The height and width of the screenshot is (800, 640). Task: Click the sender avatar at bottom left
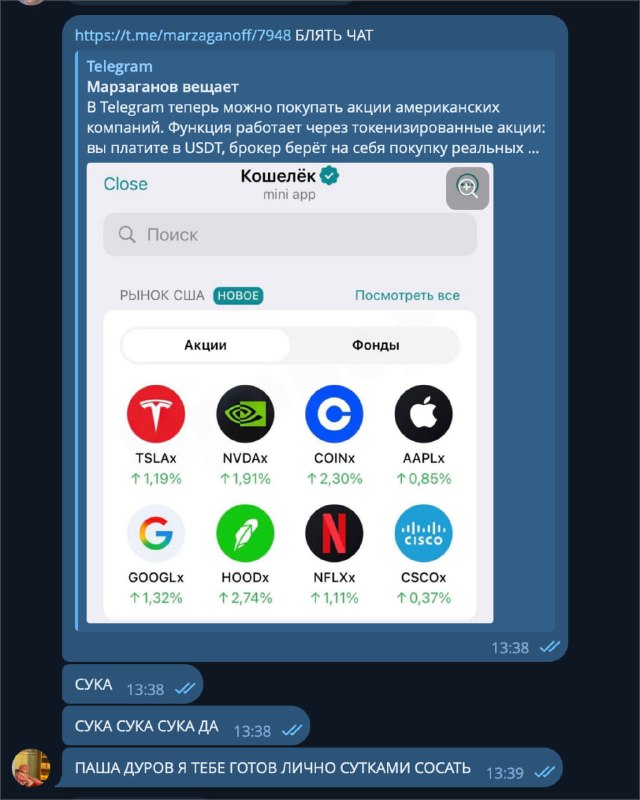coord(31,768)
